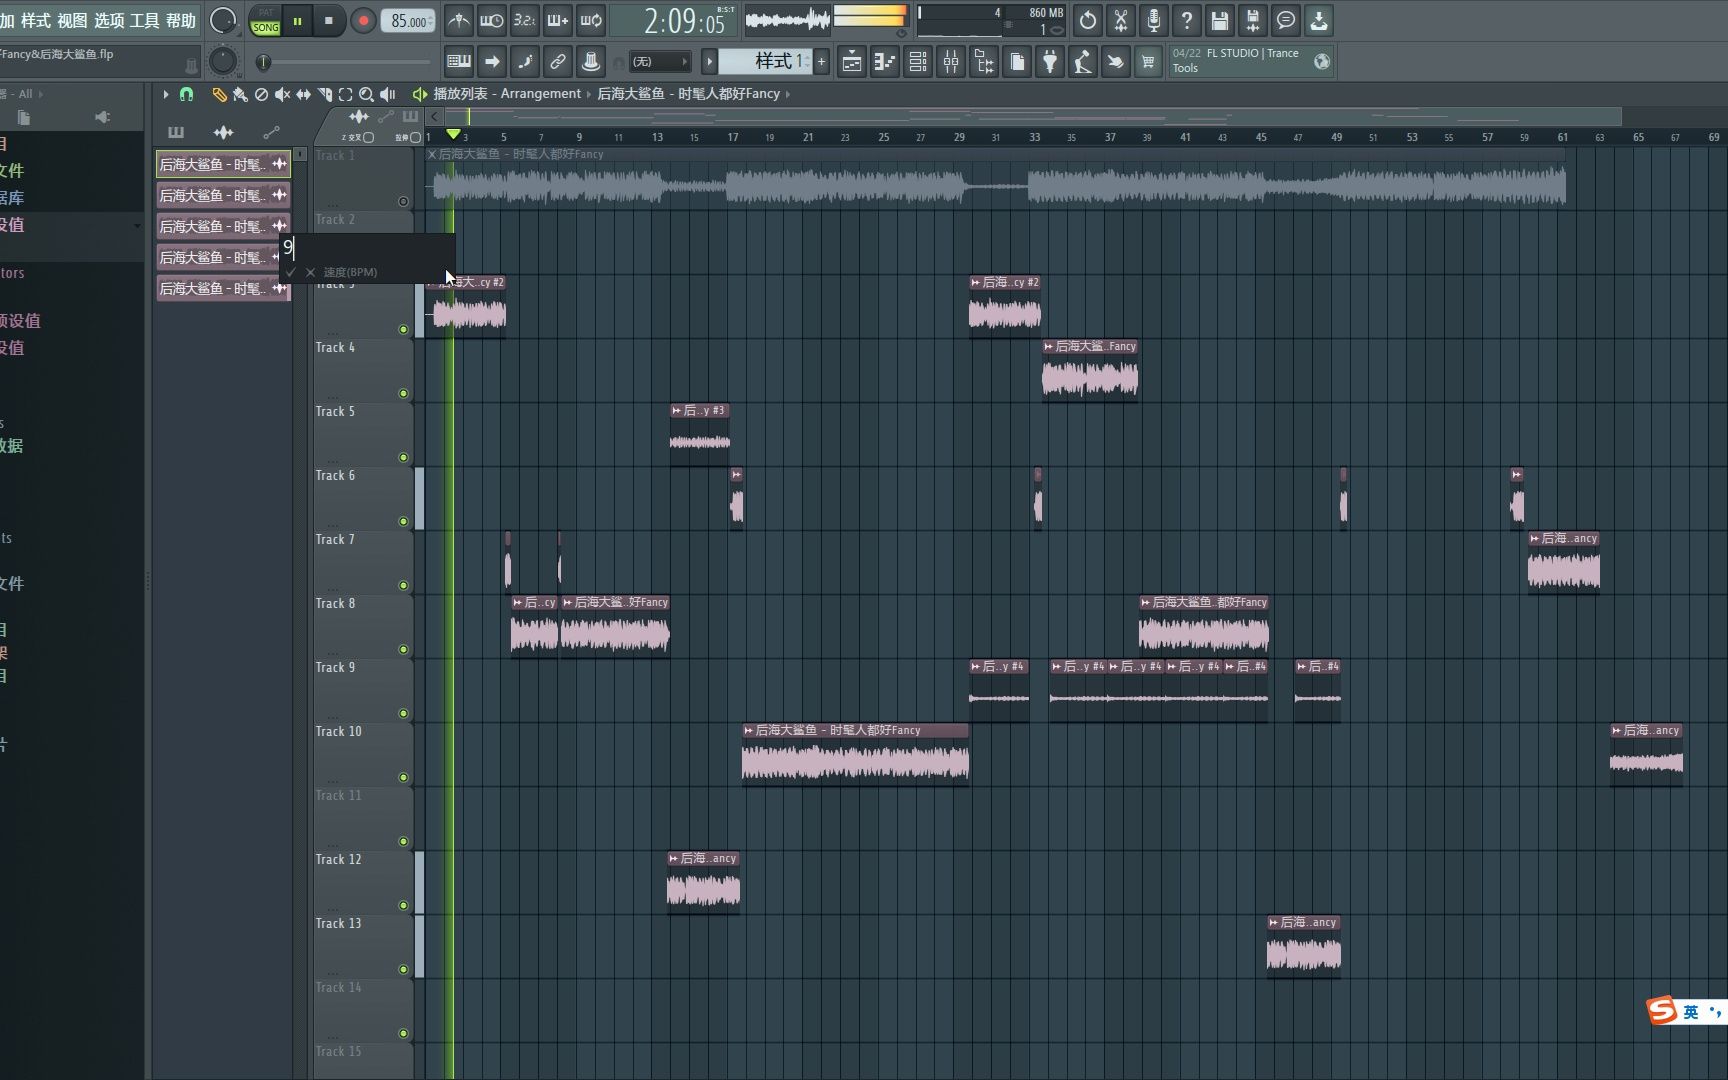
Task: Select the Slip tool in playlist toolbar
Action: (x=303, y=94)
